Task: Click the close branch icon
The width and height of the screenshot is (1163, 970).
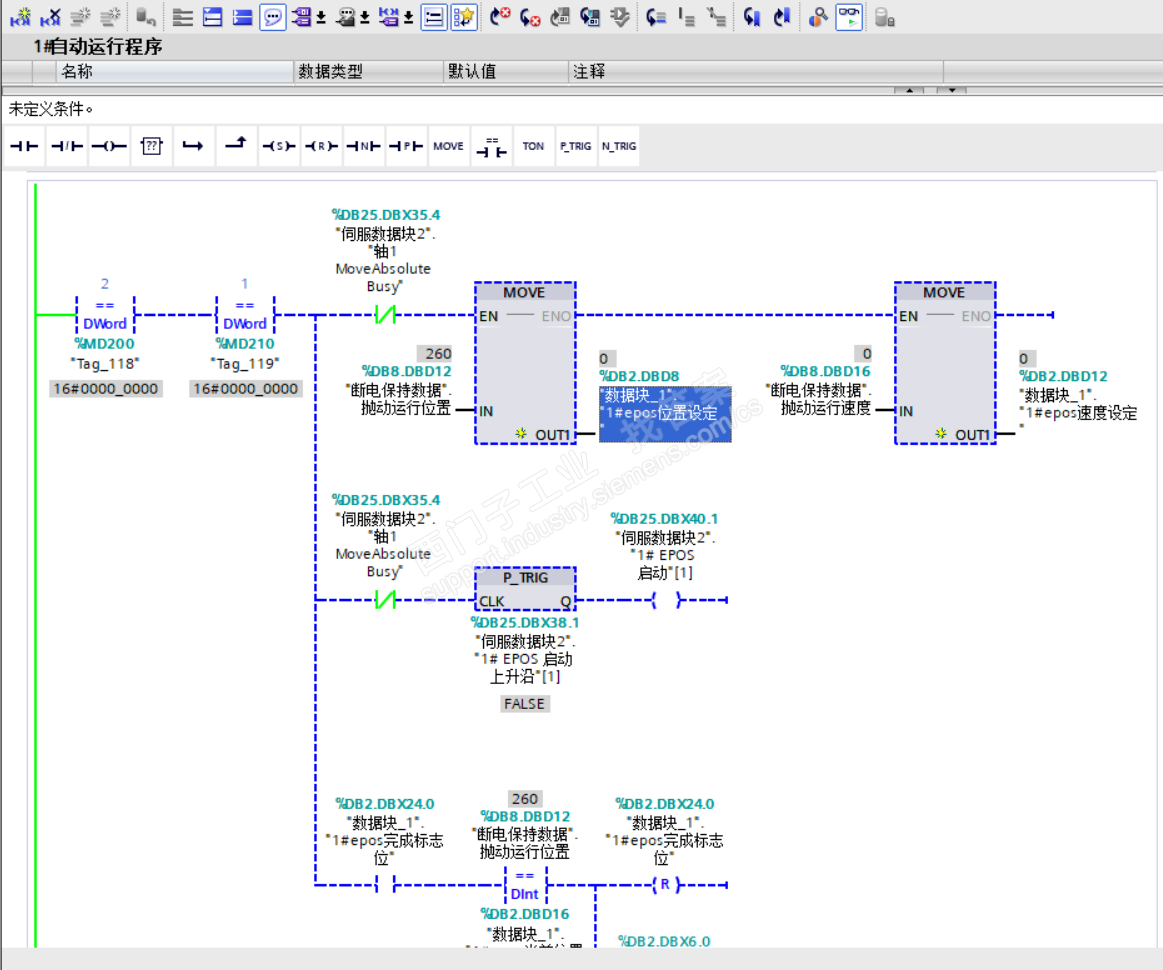Action: coord(235,146)
